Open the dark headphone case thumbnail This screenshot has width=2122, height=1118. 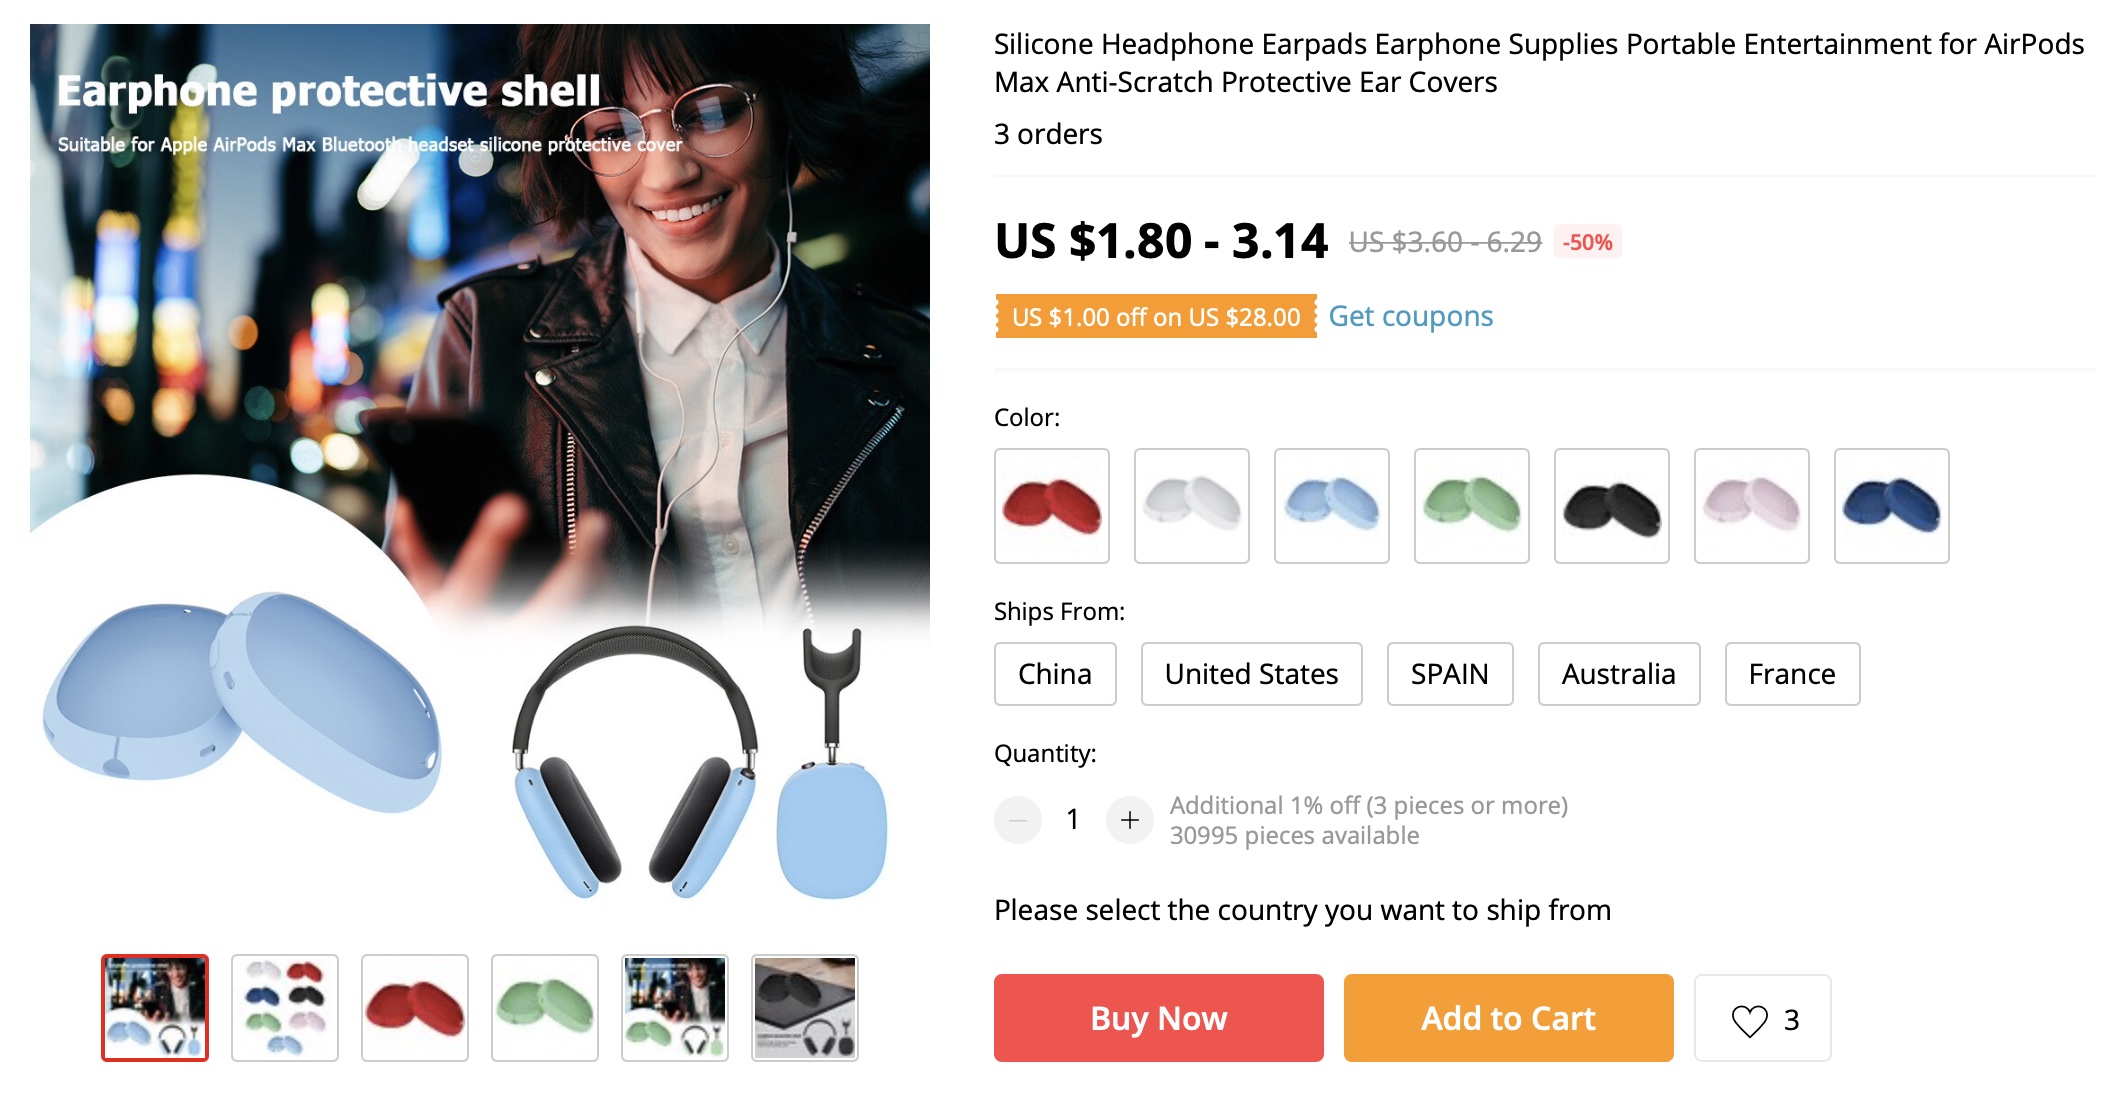[805, 1008]
